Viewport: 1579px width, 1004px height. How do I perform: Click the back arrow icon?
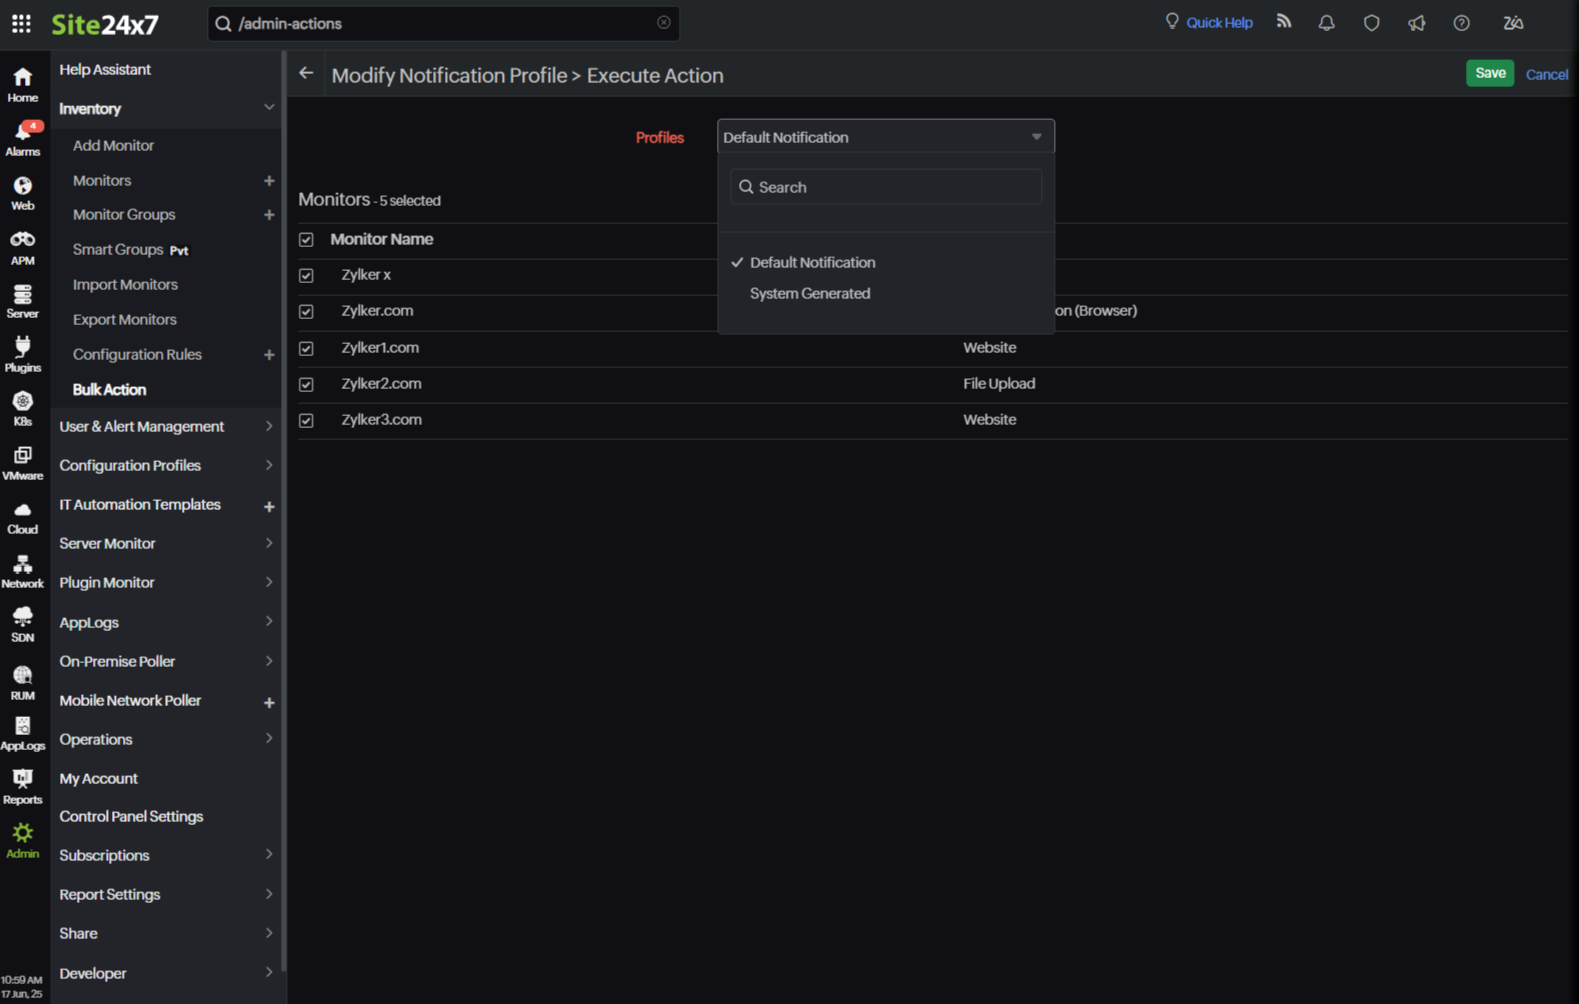306,73
